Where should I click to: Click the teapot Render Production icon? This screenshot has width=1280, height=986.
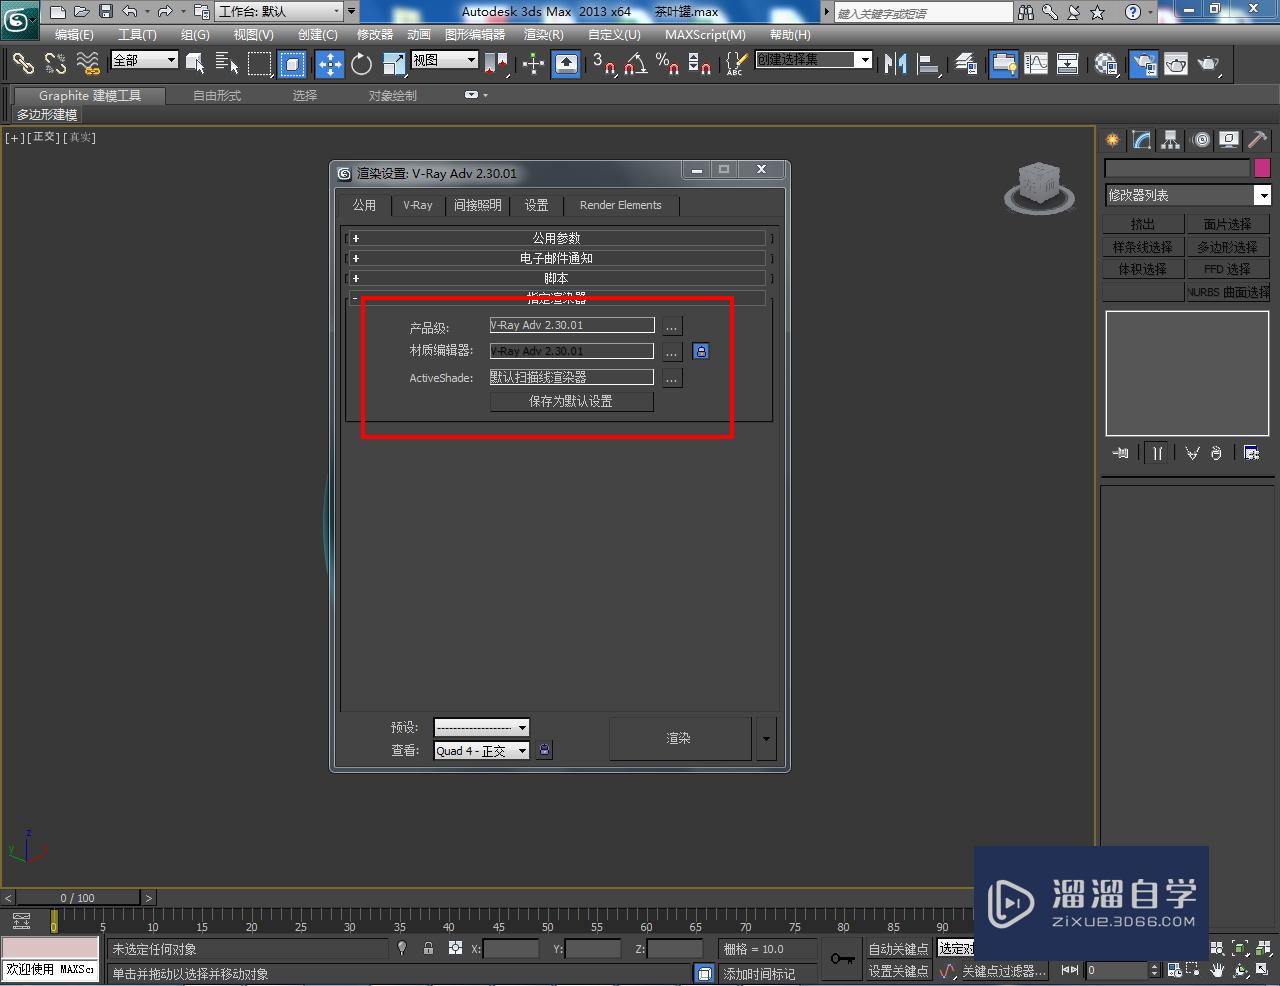(x=1209, y=64)
